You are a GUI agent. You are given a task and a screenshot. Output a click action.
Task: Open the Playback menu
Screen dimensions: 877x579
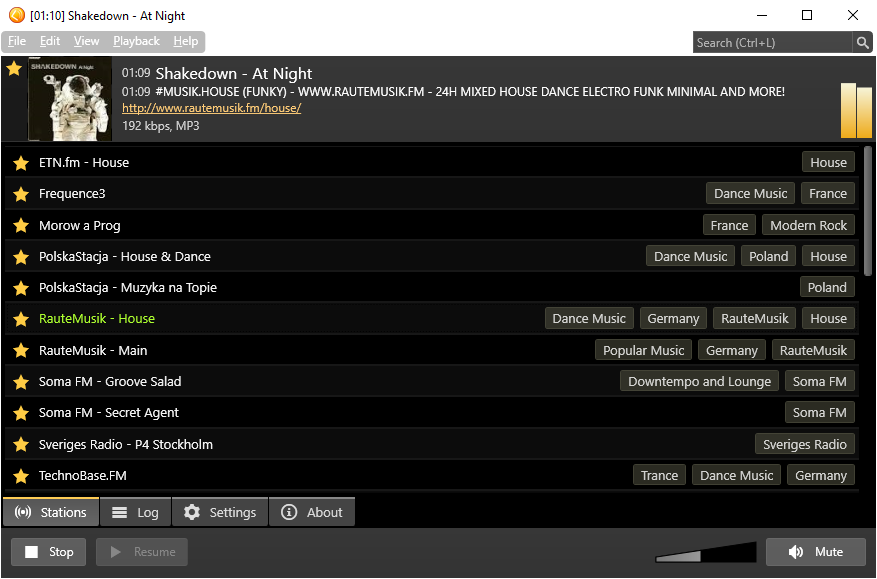point(136,41)
